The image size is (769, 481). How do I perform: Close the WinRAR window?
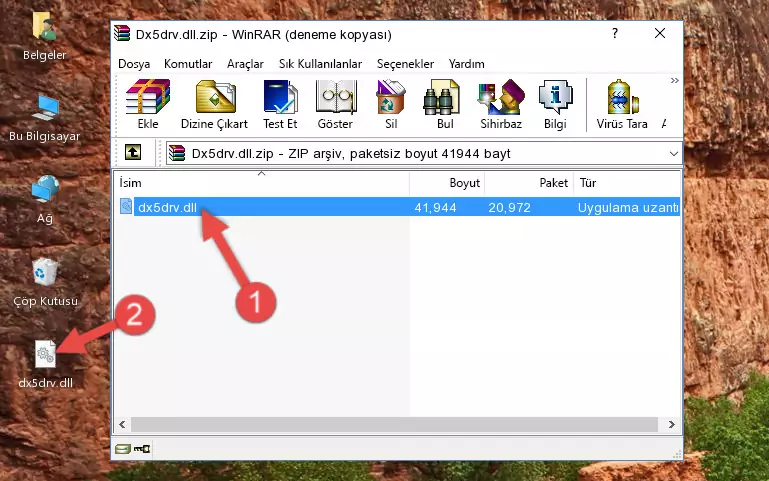[x=660, y=33]
